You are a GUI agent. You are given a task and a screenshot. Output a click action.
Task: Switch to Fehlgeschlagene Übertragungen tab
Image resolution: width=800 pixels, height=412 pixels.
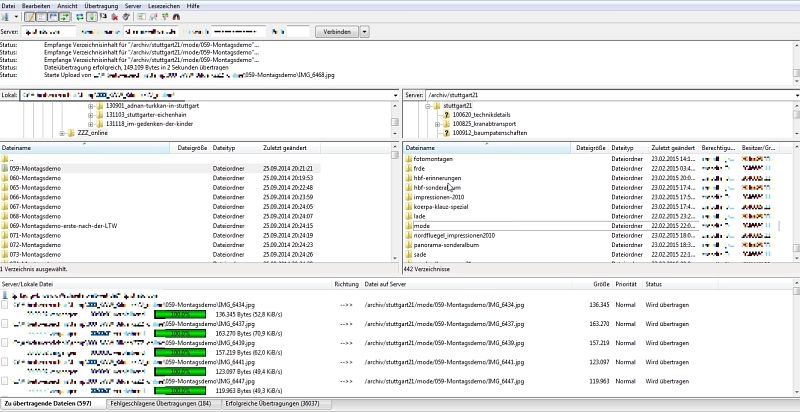tap(160, 402)
